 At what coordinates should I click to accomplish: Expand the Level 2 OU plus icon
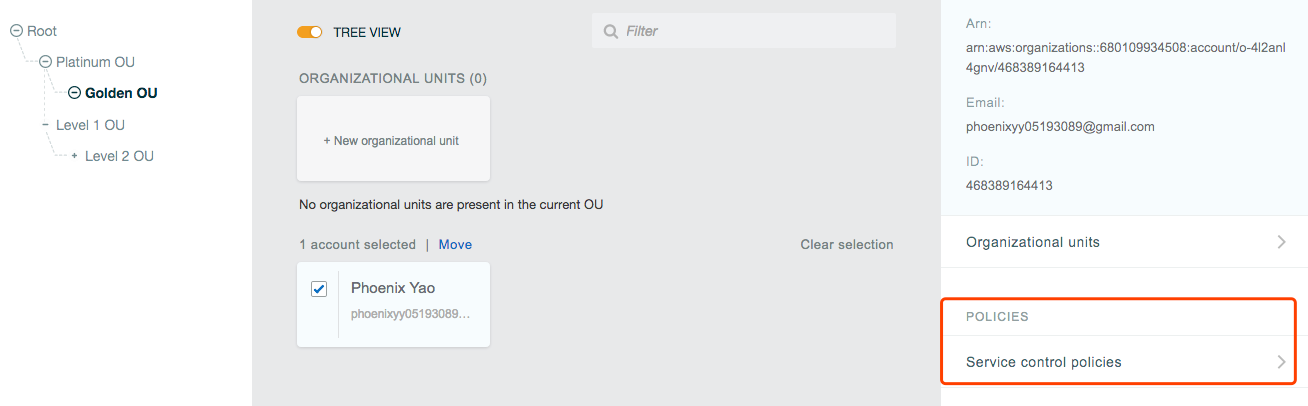coord(74,156)
